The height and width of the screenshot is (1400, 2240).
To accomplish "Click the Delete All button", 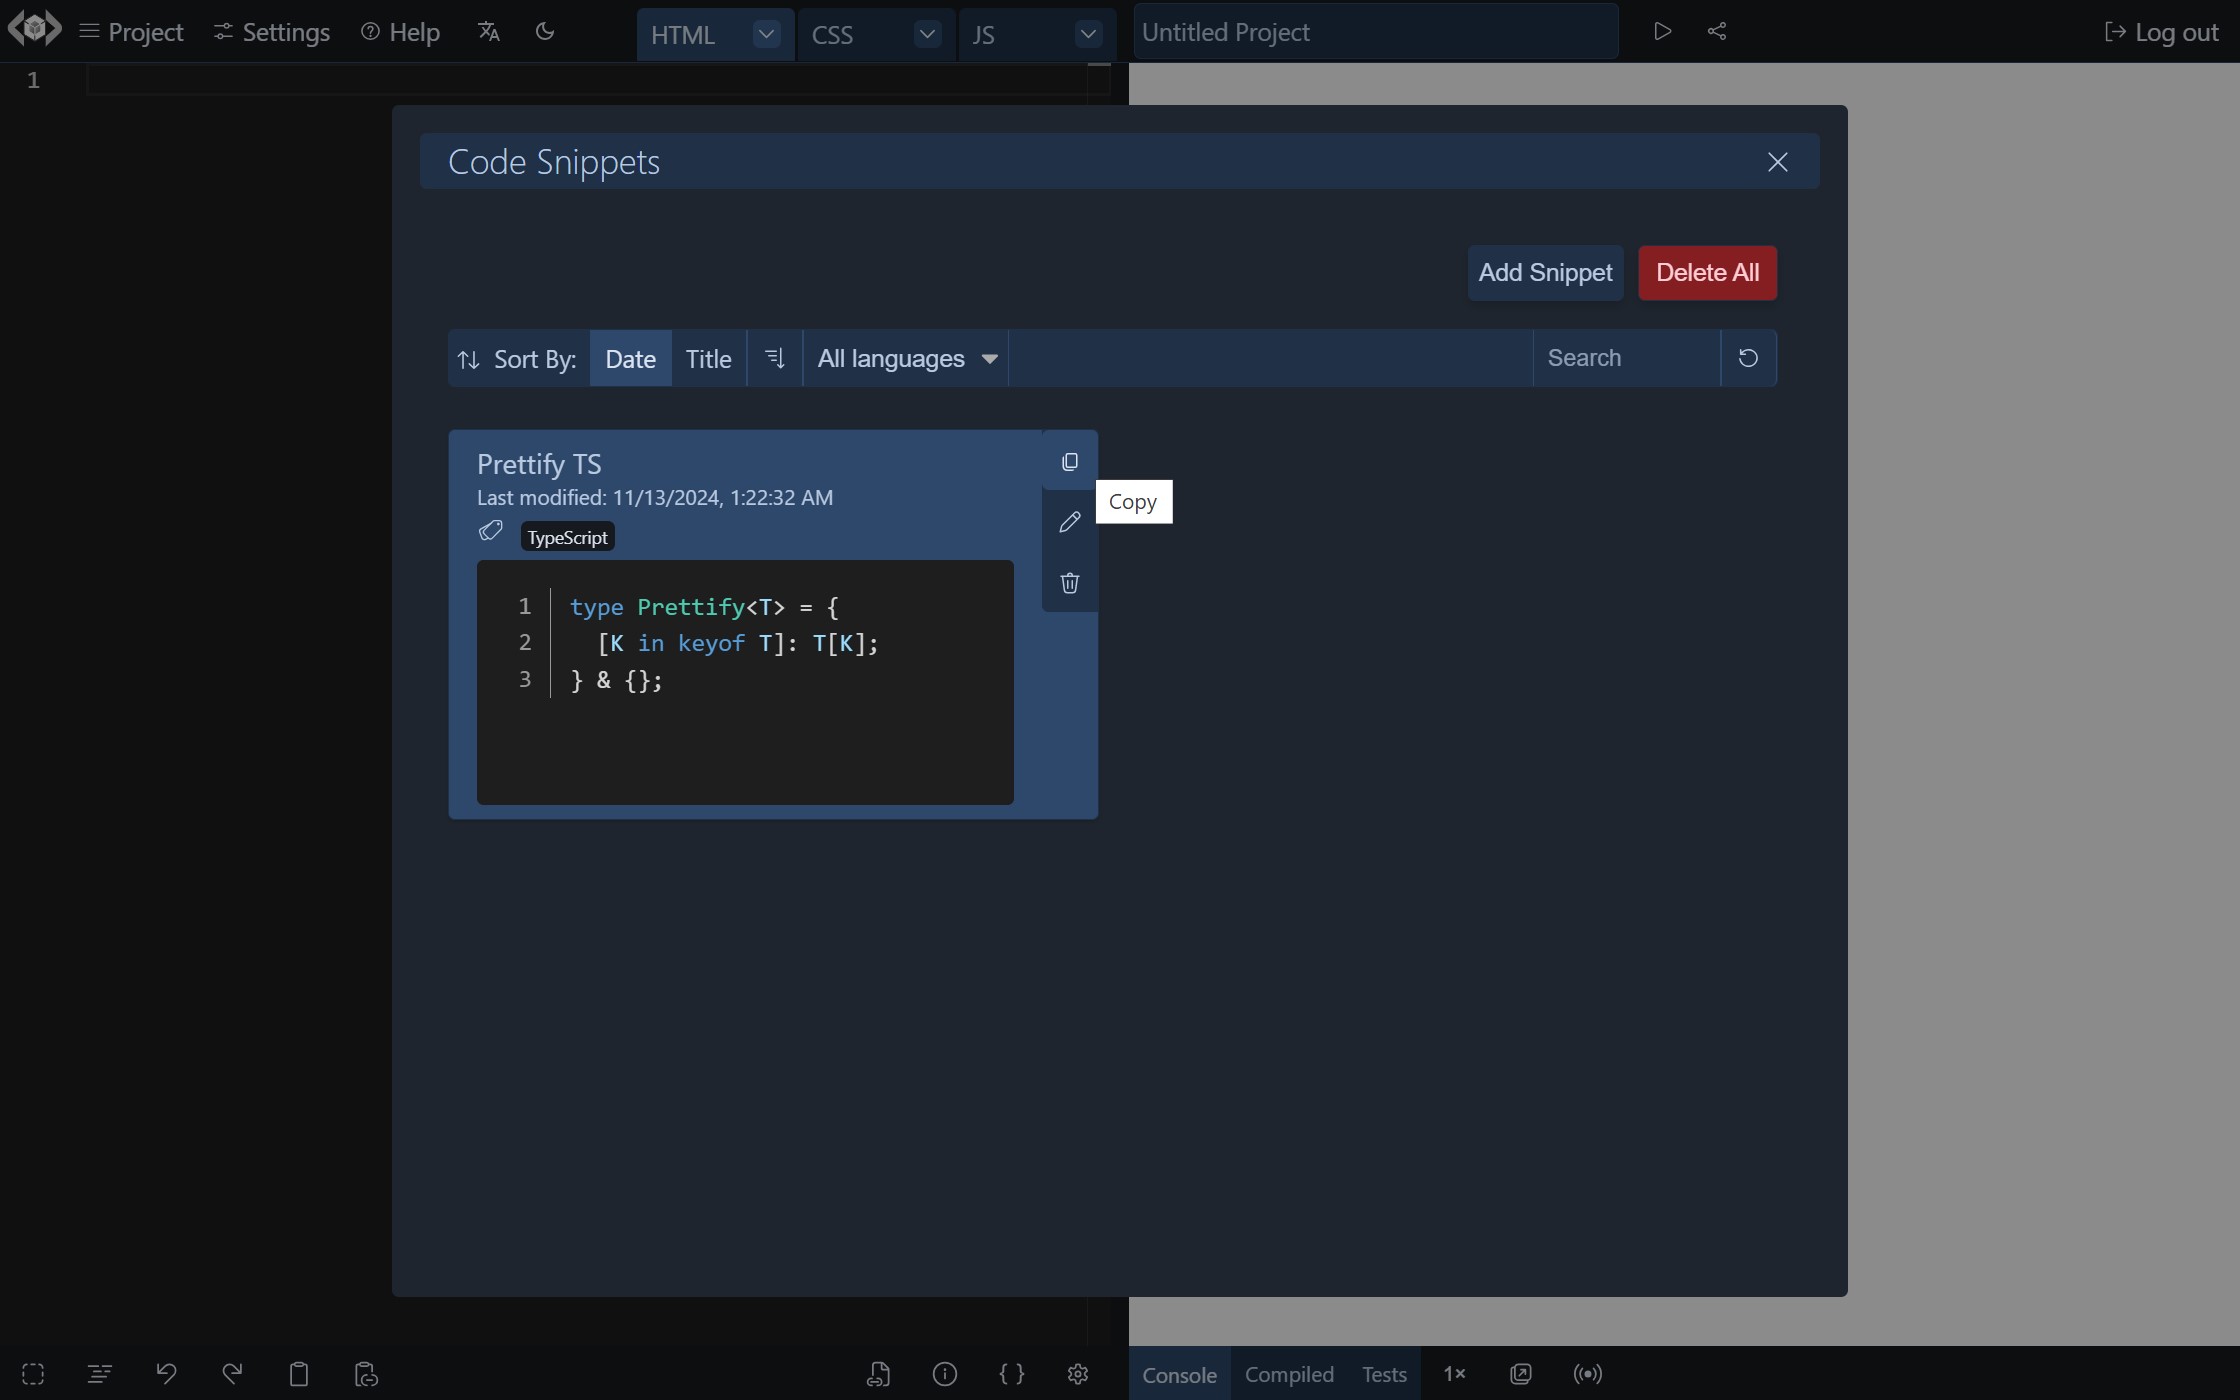I will pyautogui.click(x=1708, y=272).
